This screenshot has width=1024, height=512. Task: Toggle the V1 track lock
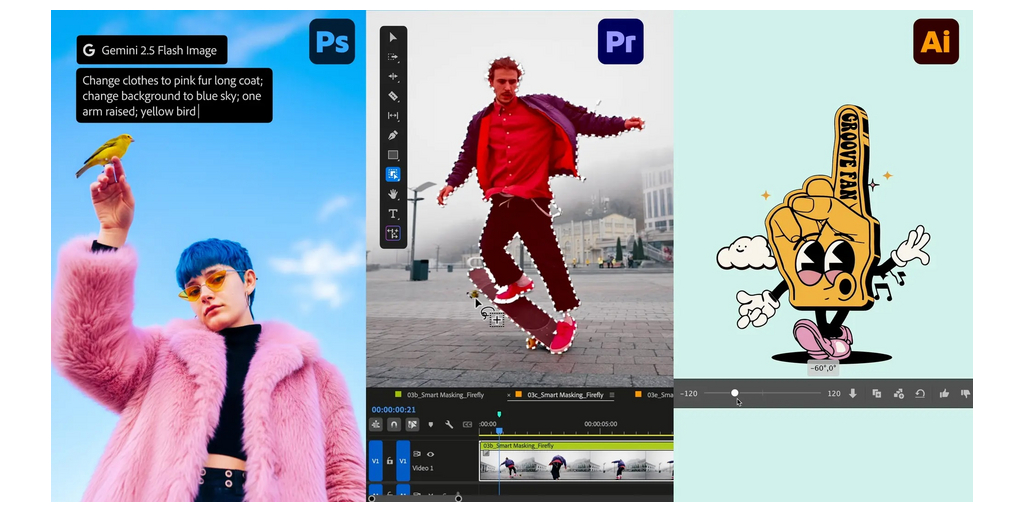pos(390,461)
